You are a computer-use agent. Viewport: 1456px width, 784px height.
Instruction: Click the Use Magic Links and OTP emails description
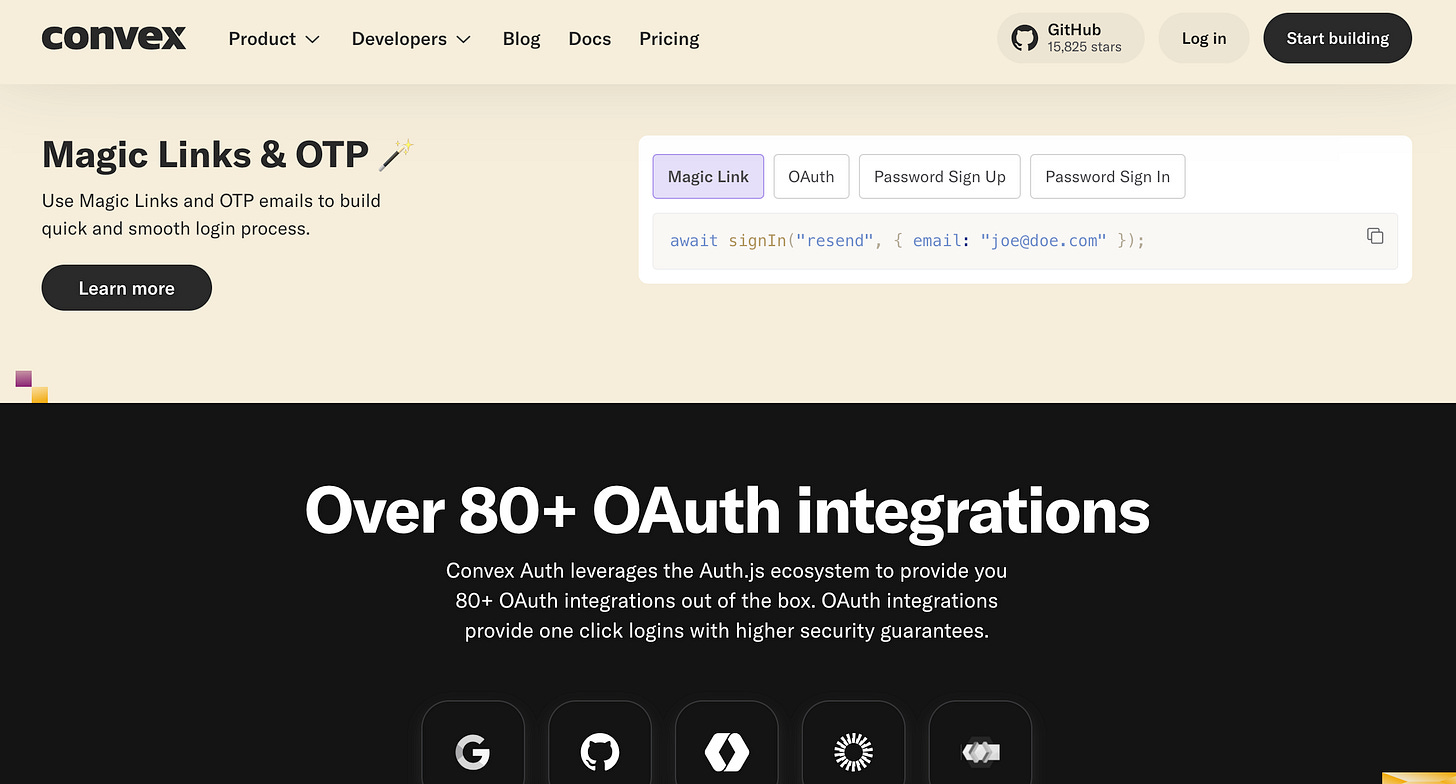point(211,214)
